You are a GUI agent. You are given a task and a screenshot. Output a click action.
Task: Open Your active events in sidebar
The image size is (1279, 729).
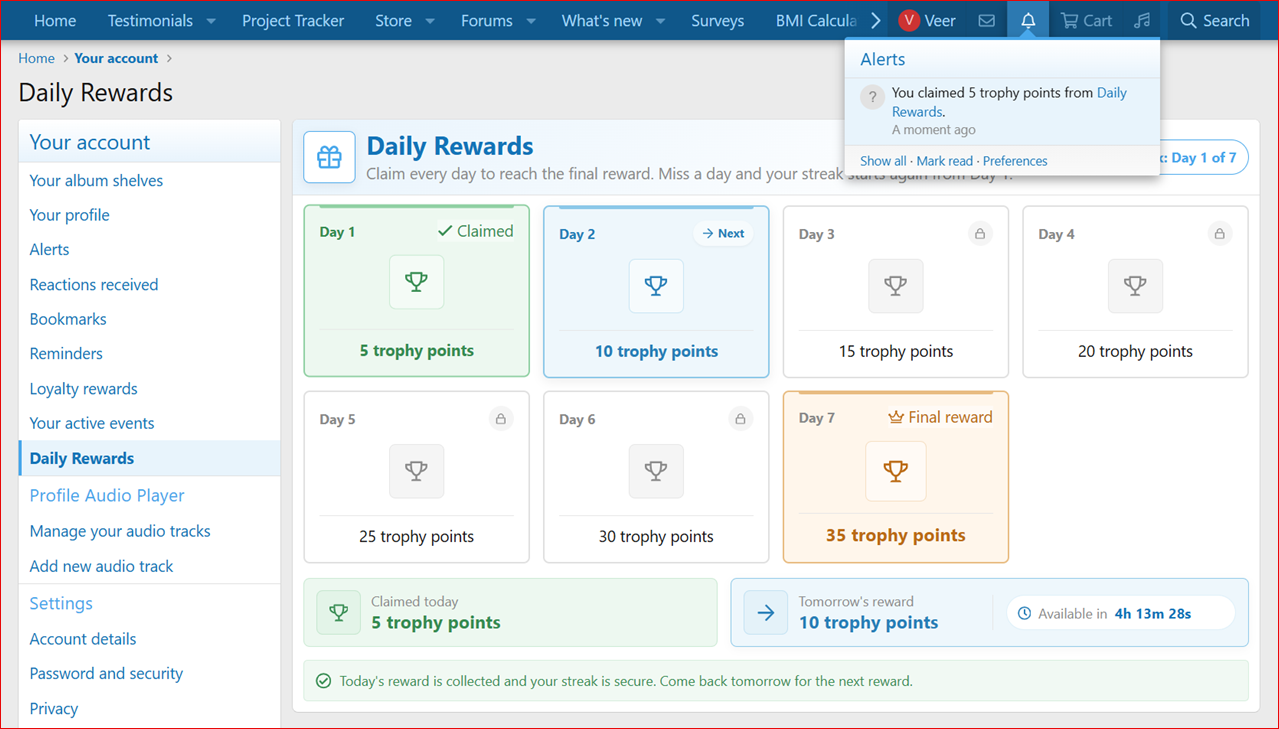[x=92, y=423]
